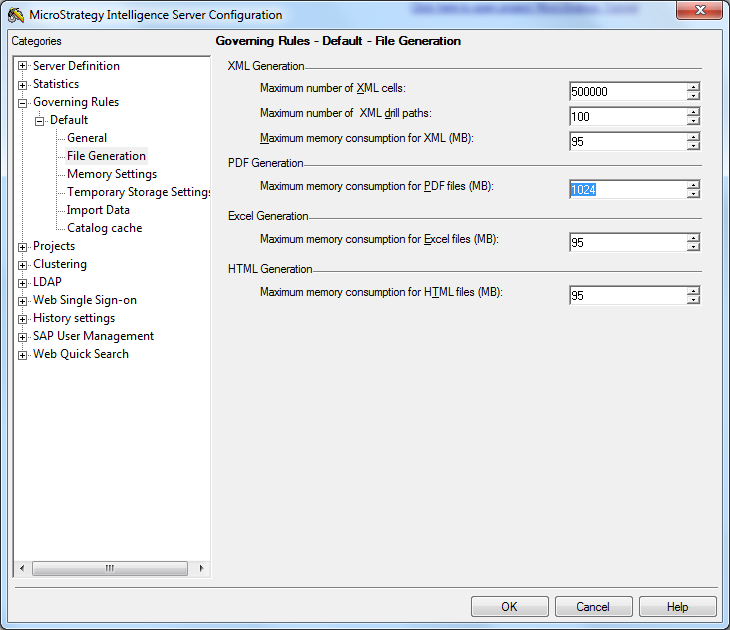Click the categories horizontal scrollbar right arrow
The height and width of the screenshot is (630, 730).
201,568
